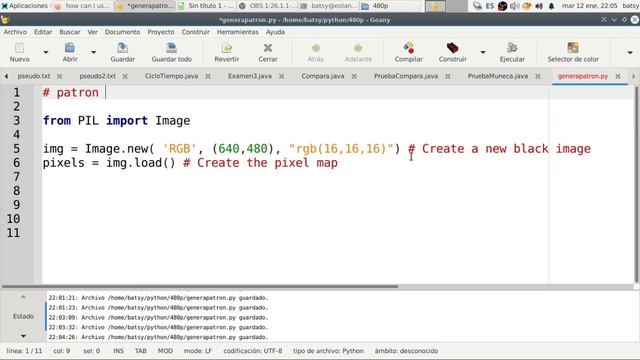Open the Proyecto menu
This screenshot has height=360, width=640.
(161, 32)
